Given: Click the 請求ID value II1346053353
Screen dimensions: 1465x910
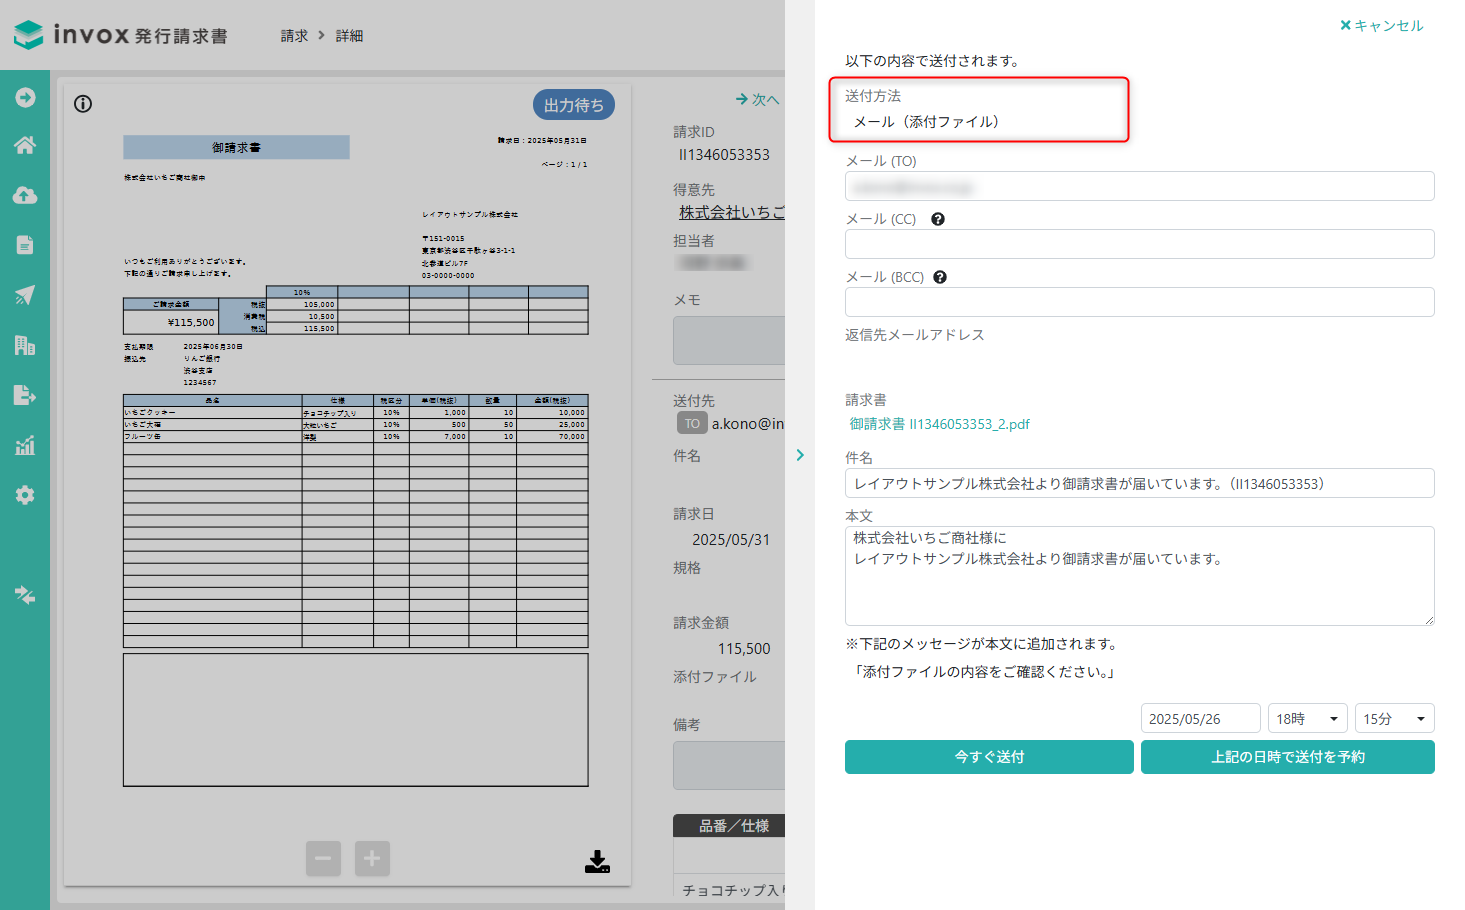Looking at the screenshot, I should click(724, 155).
